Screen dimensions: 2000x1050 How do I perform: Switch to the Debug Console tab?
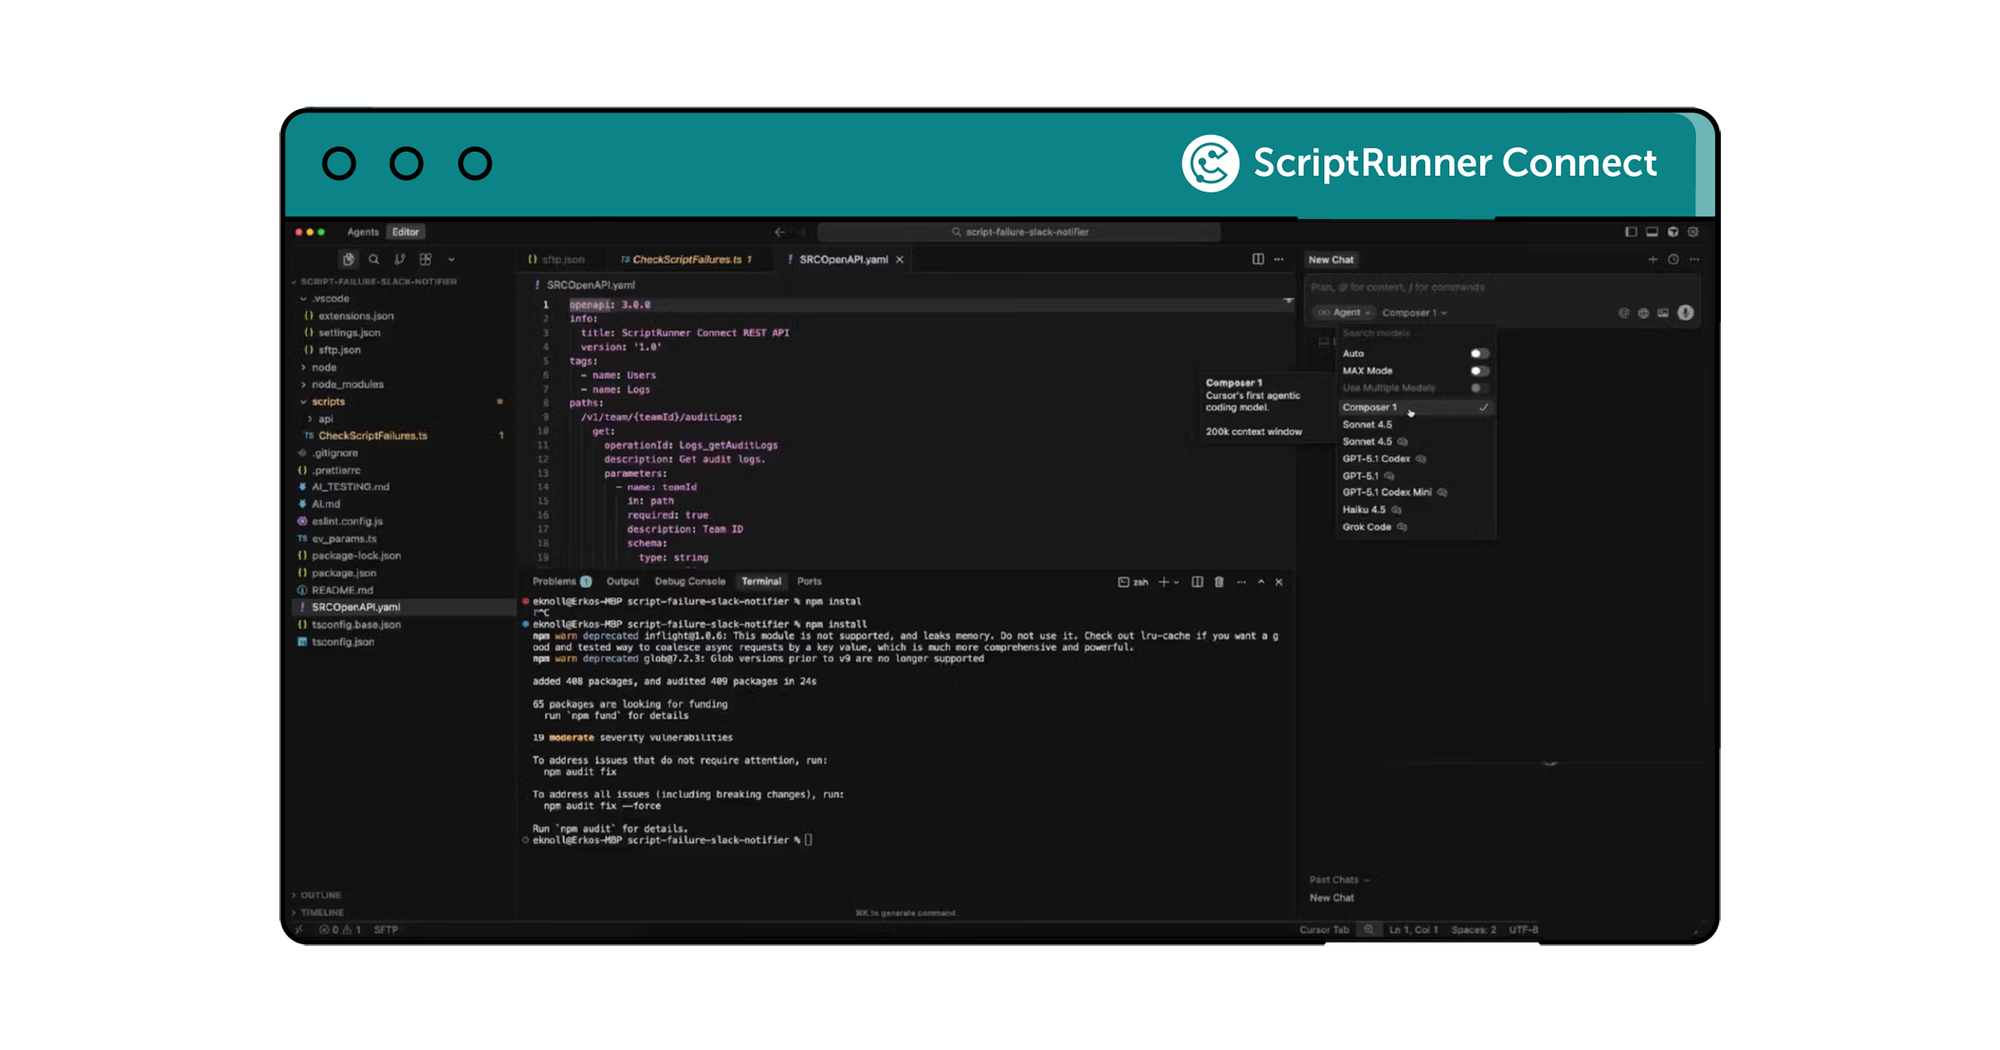point(690,582)
